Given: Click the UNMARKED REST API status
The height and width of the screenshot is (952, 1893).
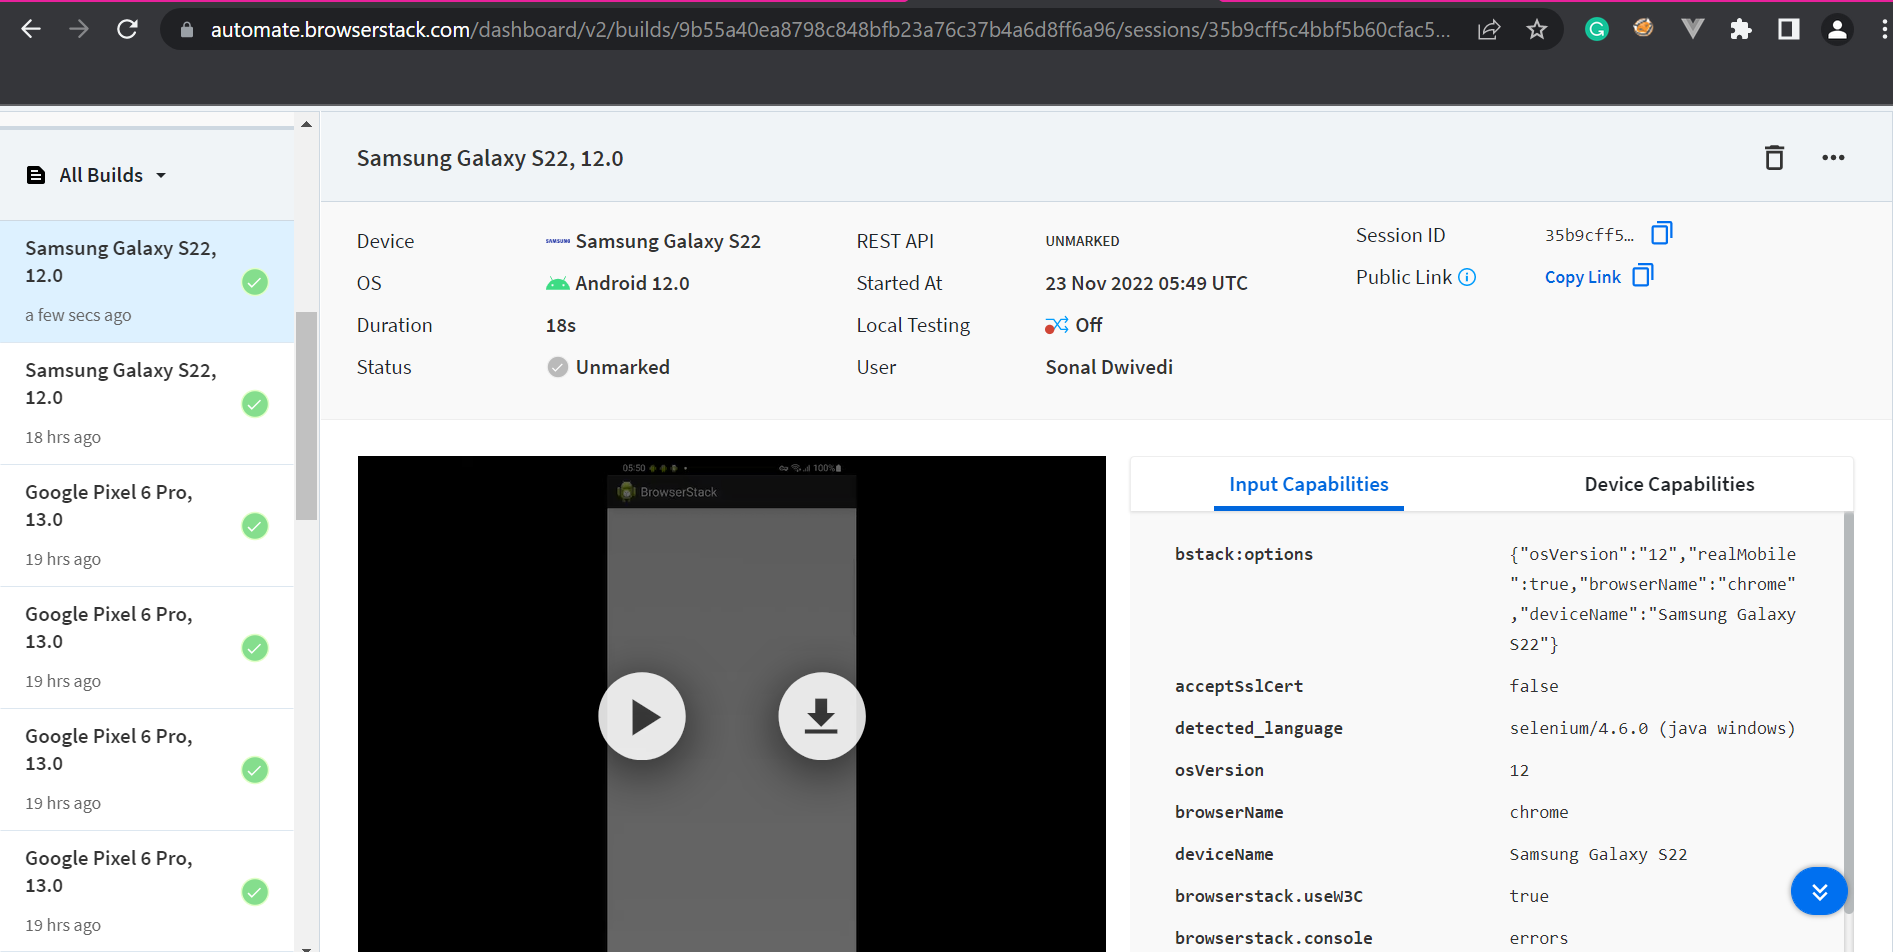Looking at the screenshot, I should (x=1082, y=241).
